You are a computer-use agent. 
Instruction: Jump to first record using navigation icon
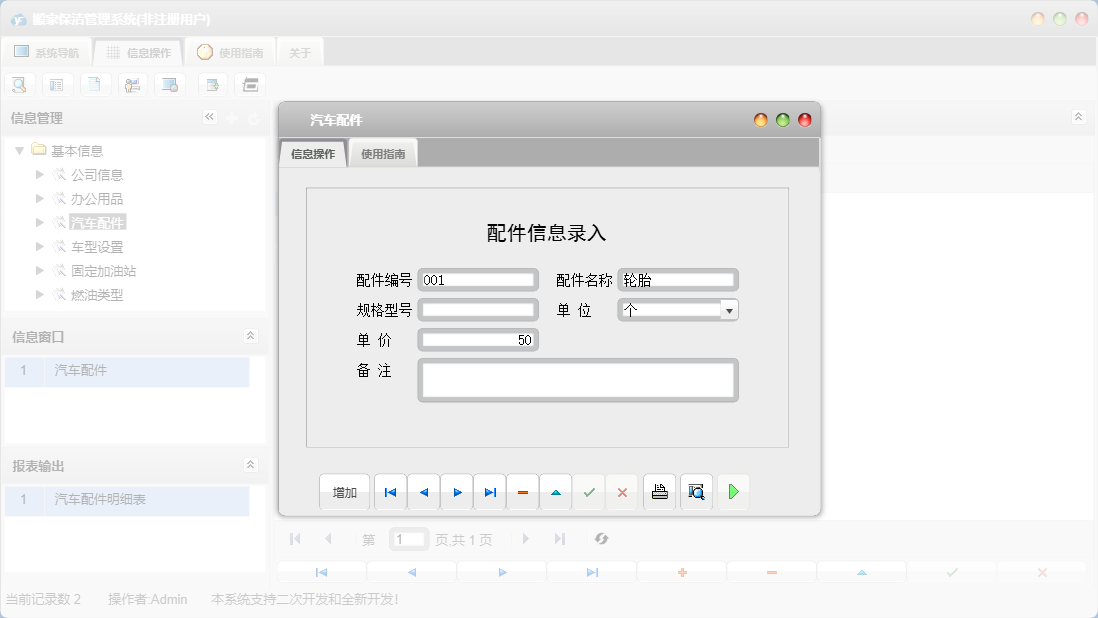tap(390, 491)
